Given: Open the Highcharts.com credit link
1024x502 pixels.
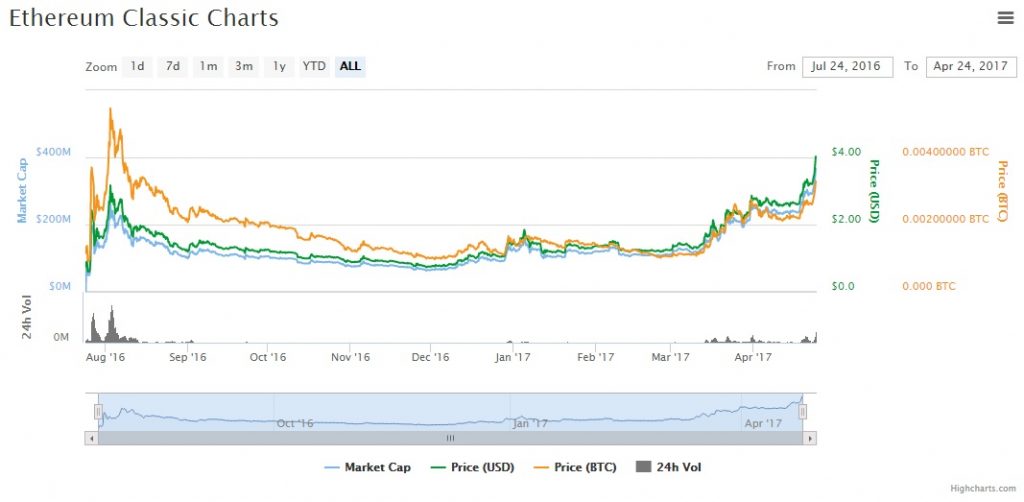Looking at the screenshot, I should [x=984, y=488].
